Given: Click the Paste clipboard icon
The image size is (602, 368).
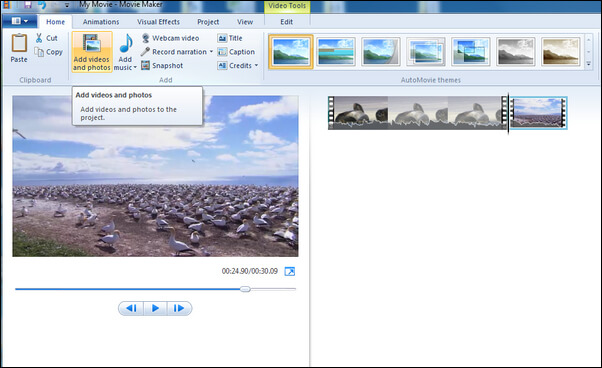Looking at the screenshot, I should [x=19, y=43].
